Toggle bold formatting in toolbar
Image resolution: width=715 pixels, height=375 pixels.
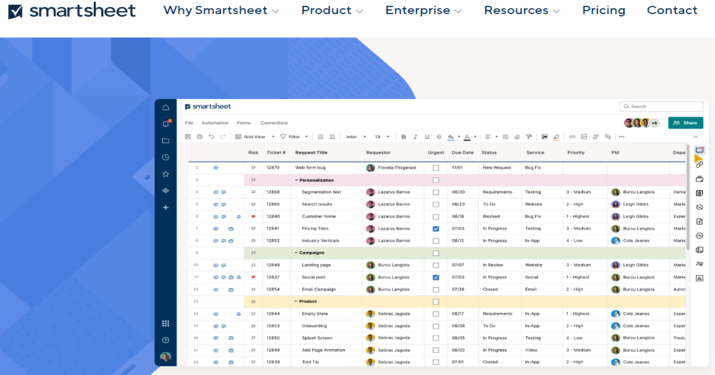click(403, 136)
